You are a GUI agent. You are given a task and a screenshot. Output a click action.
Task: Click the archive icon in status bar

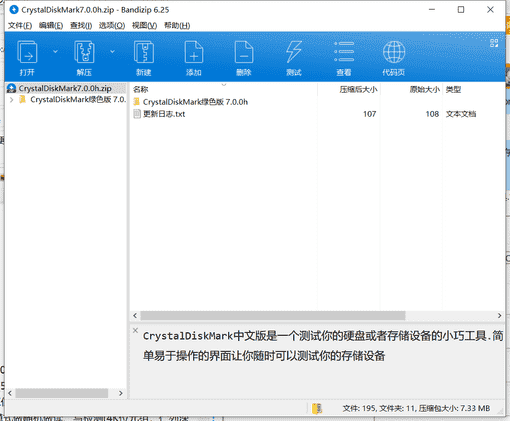pos(317,408)
